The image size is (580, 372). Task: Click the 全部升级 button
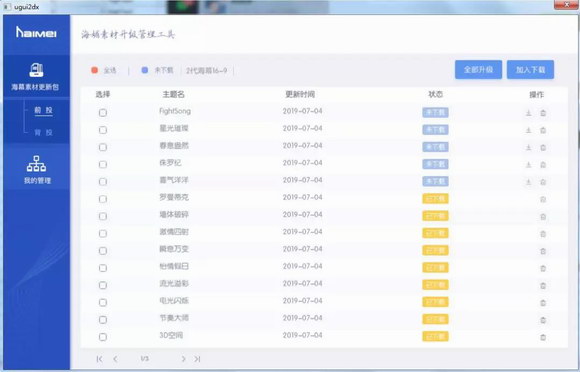click(x=478, y=70)
